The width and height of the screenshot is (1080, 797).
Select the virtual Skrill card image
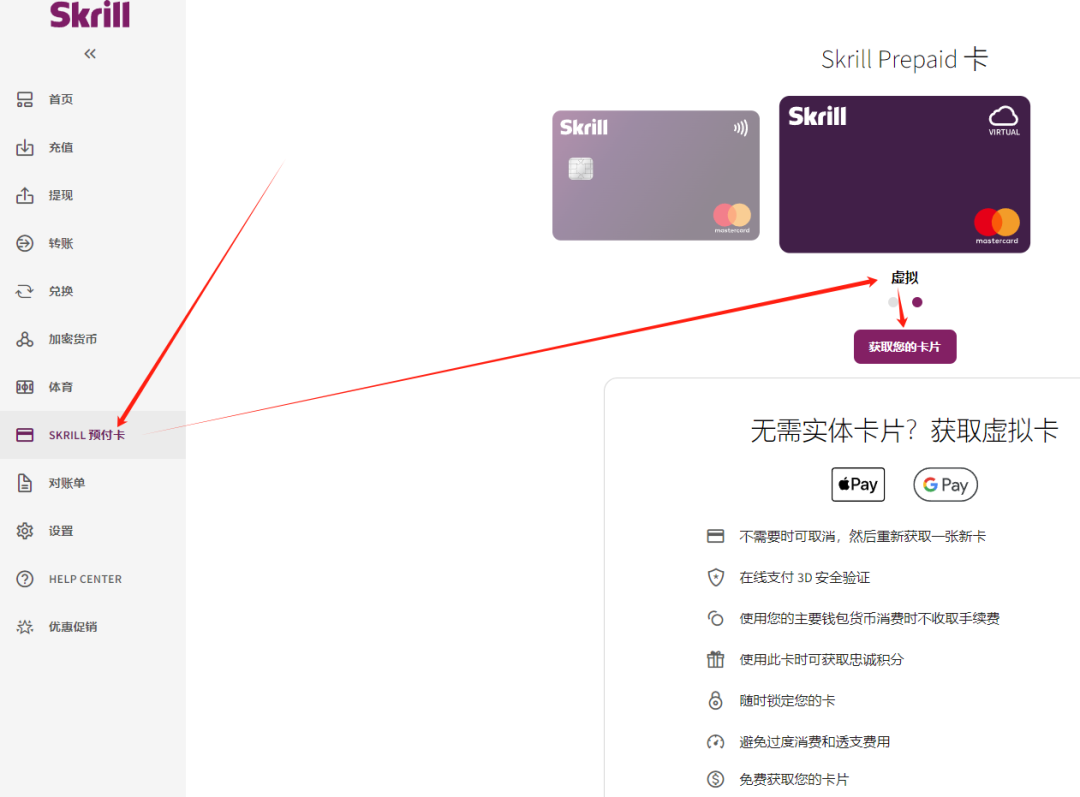904,174
